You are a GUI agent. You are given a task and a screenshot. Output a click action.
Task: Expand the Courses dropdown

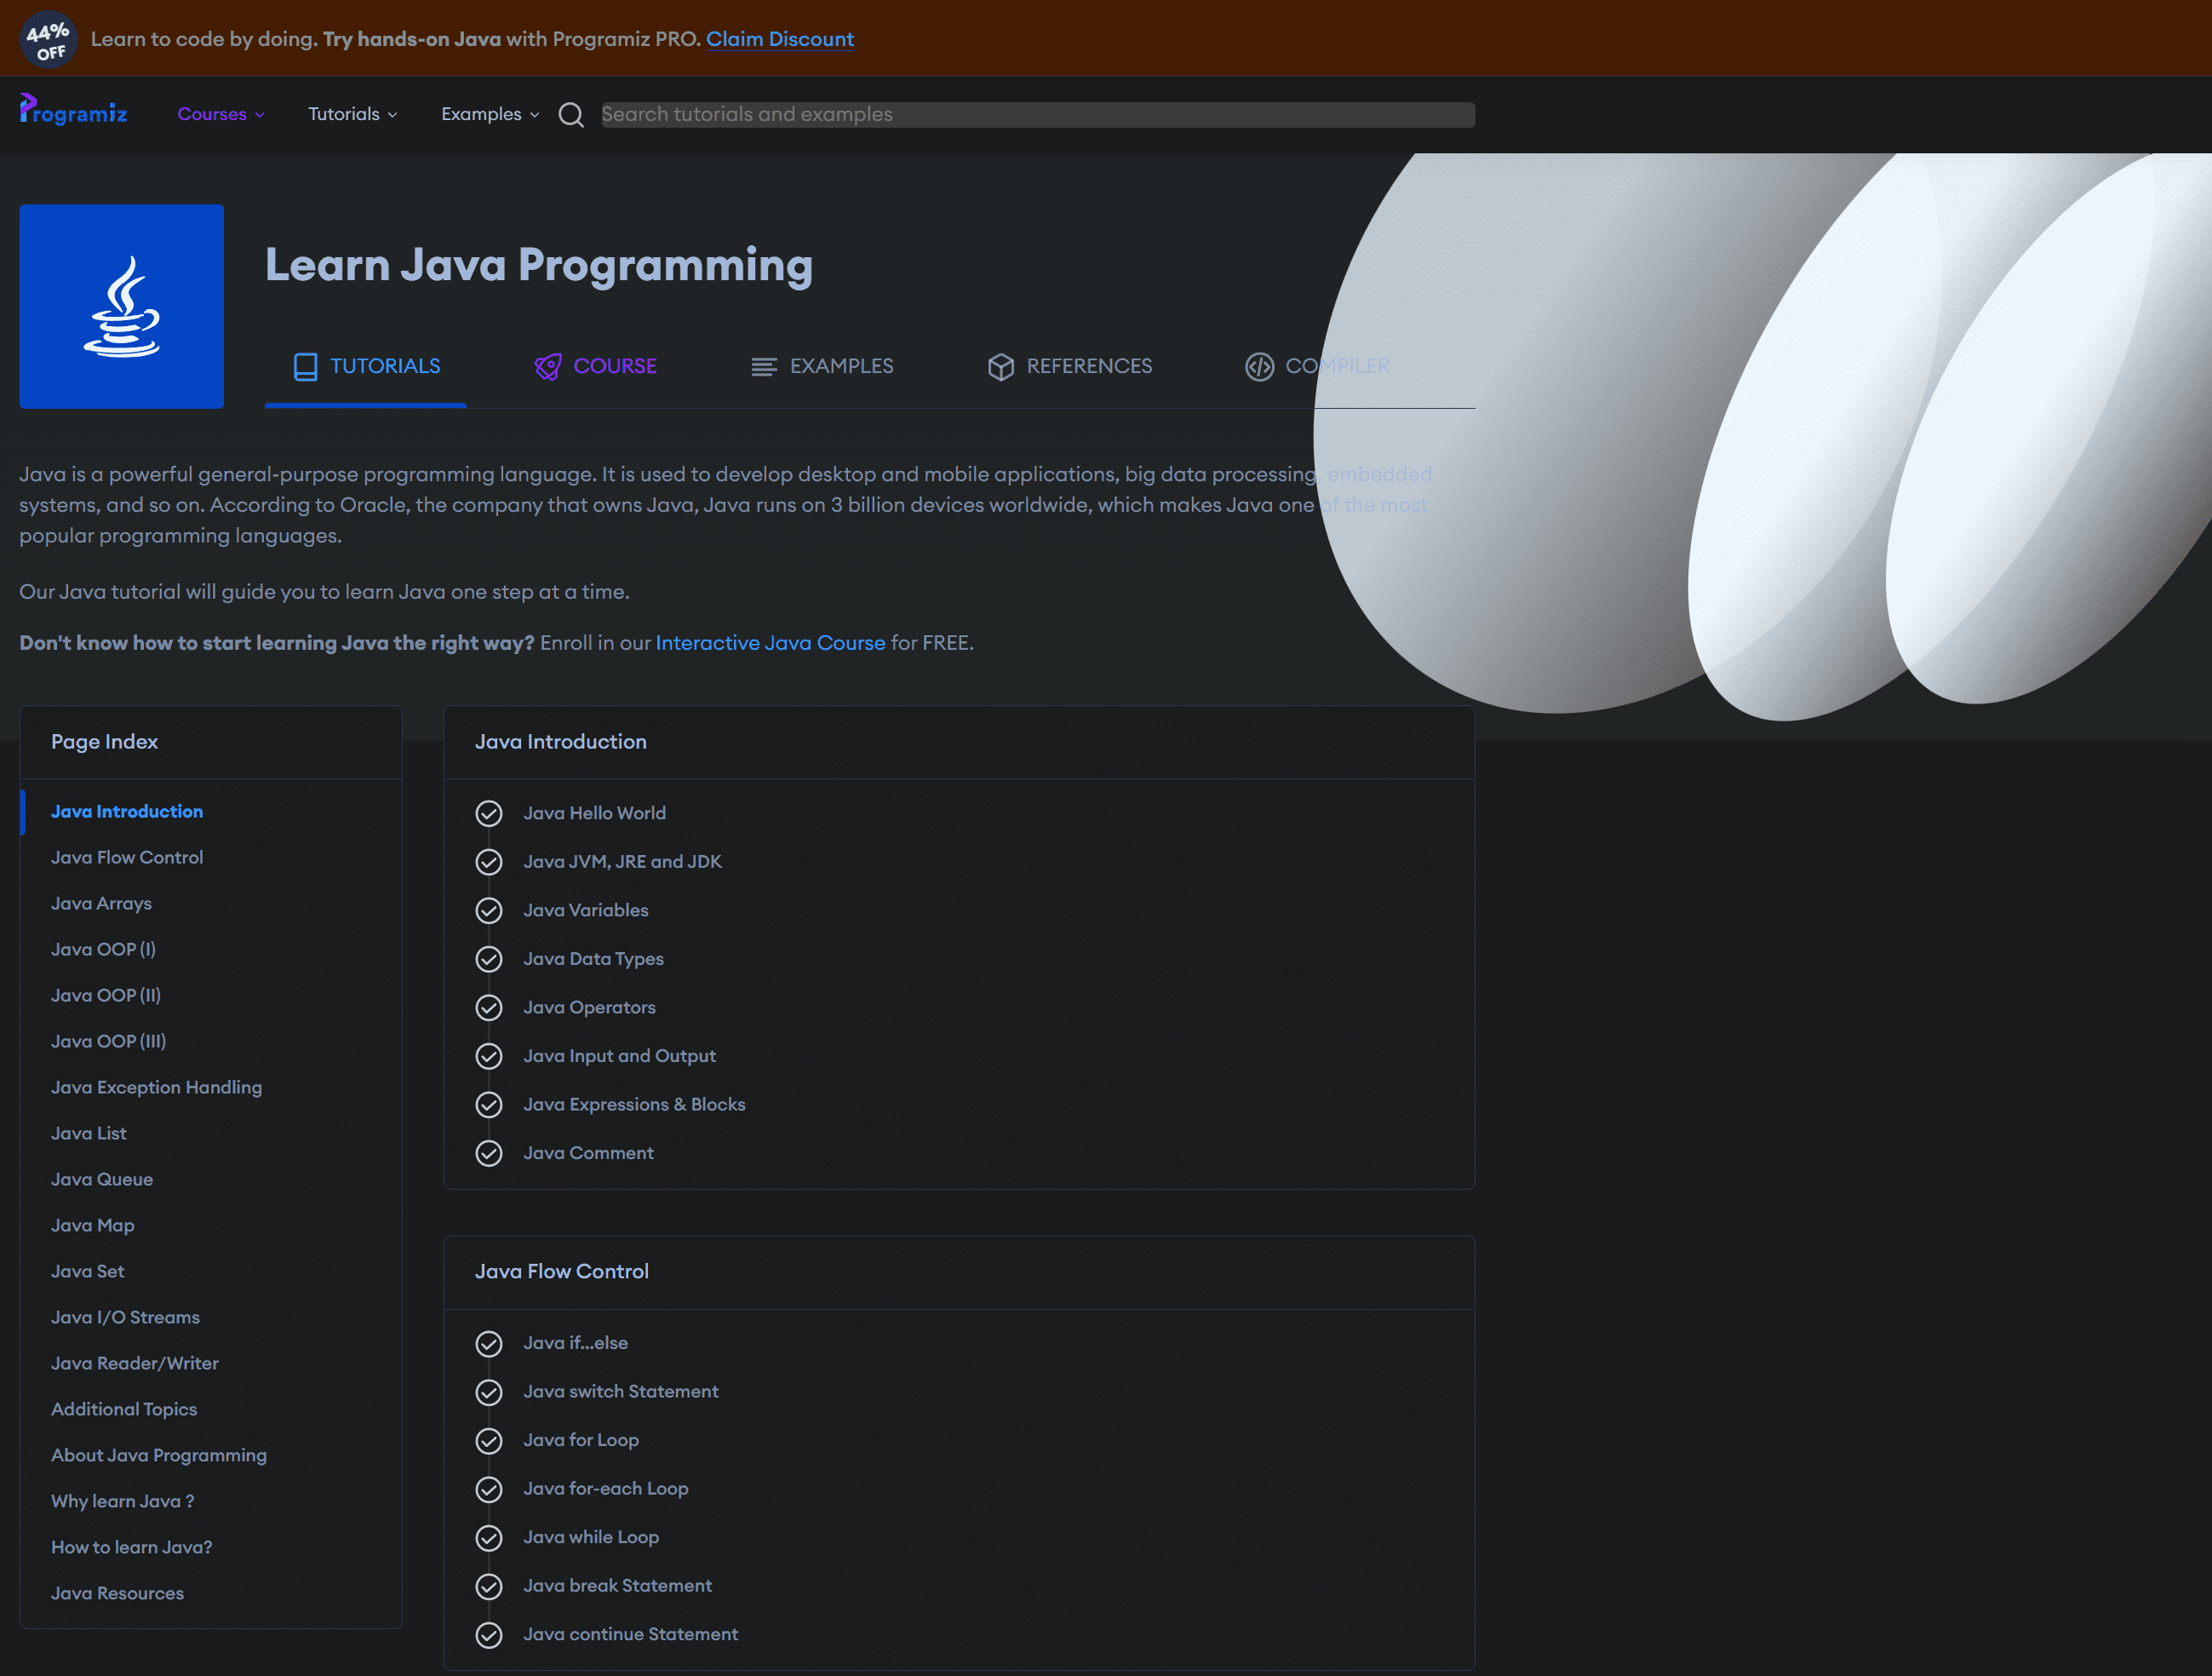[219, 114]
